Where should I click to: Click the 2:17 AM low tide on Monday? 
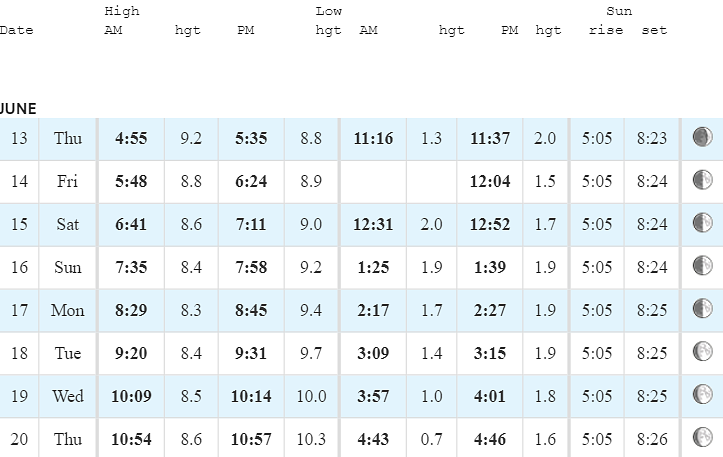coord(373,310)
